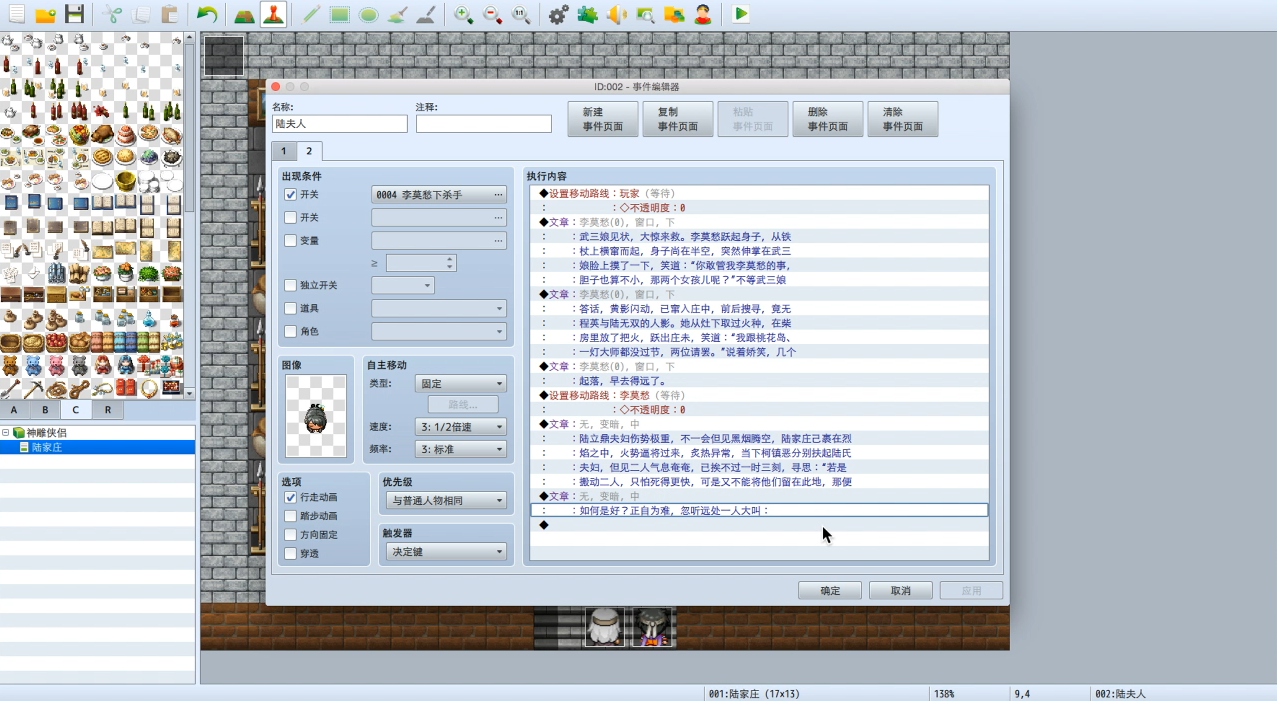The width and height of the screenshot is (1277, 701).
Task: Open the Plugin Manager puzzle icon
Action: 588,14
